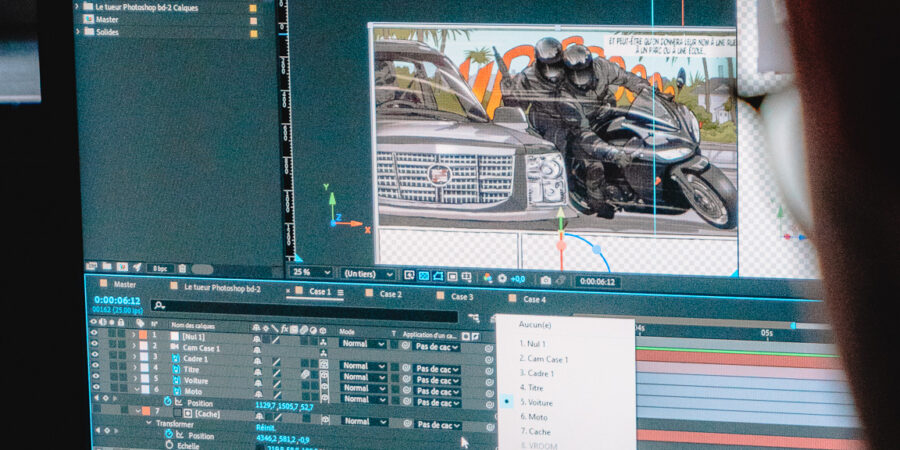
Task: Hide the Moto layer eye
Action: click(94, 387)
